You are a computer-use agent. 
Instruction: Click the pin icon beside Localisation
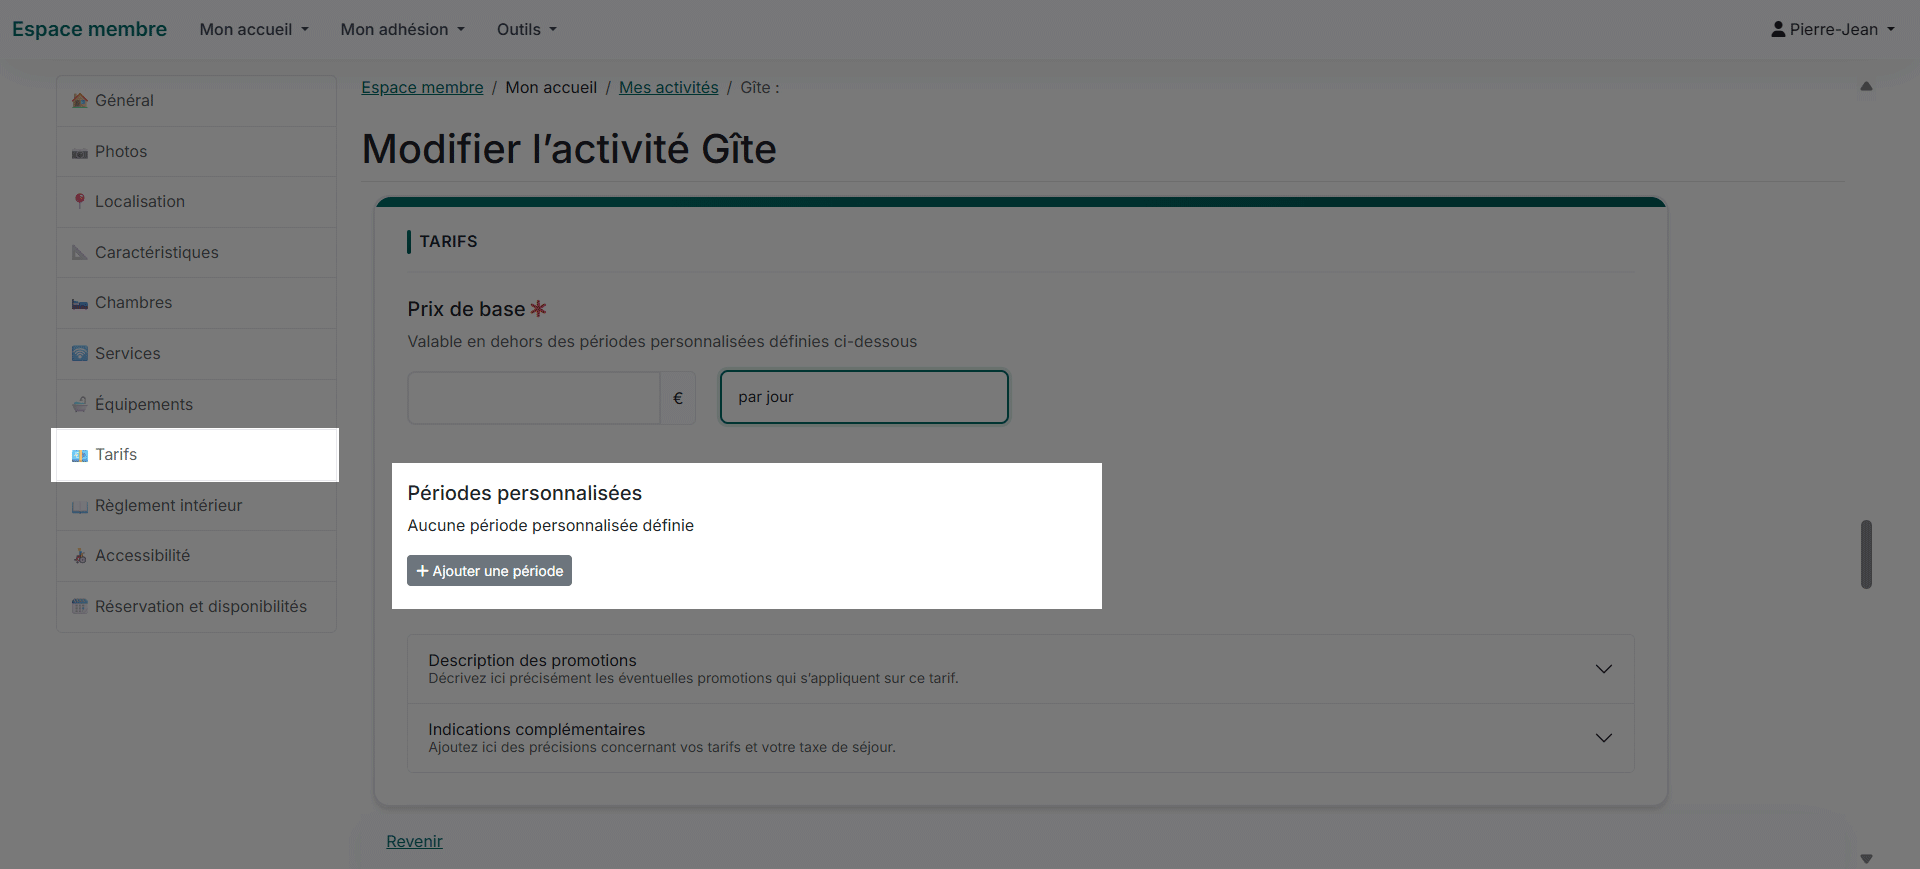tap(80, 202)
